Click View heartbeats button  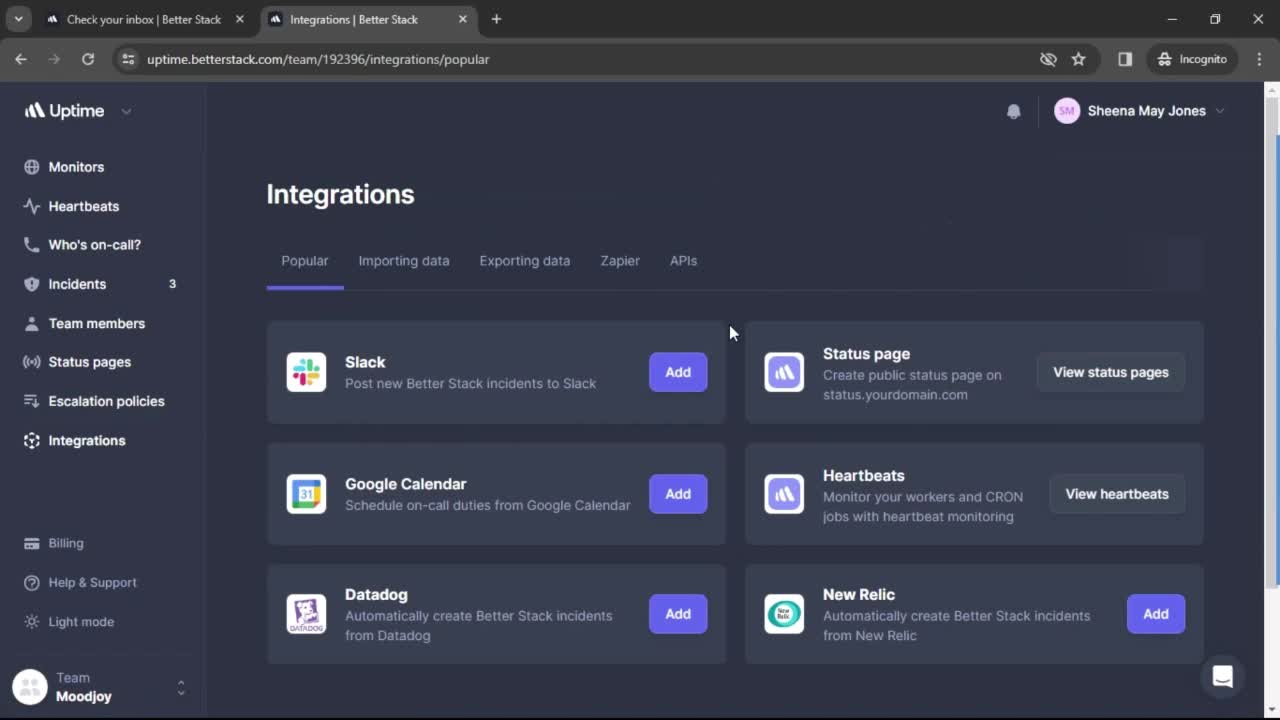point(1117,494)
